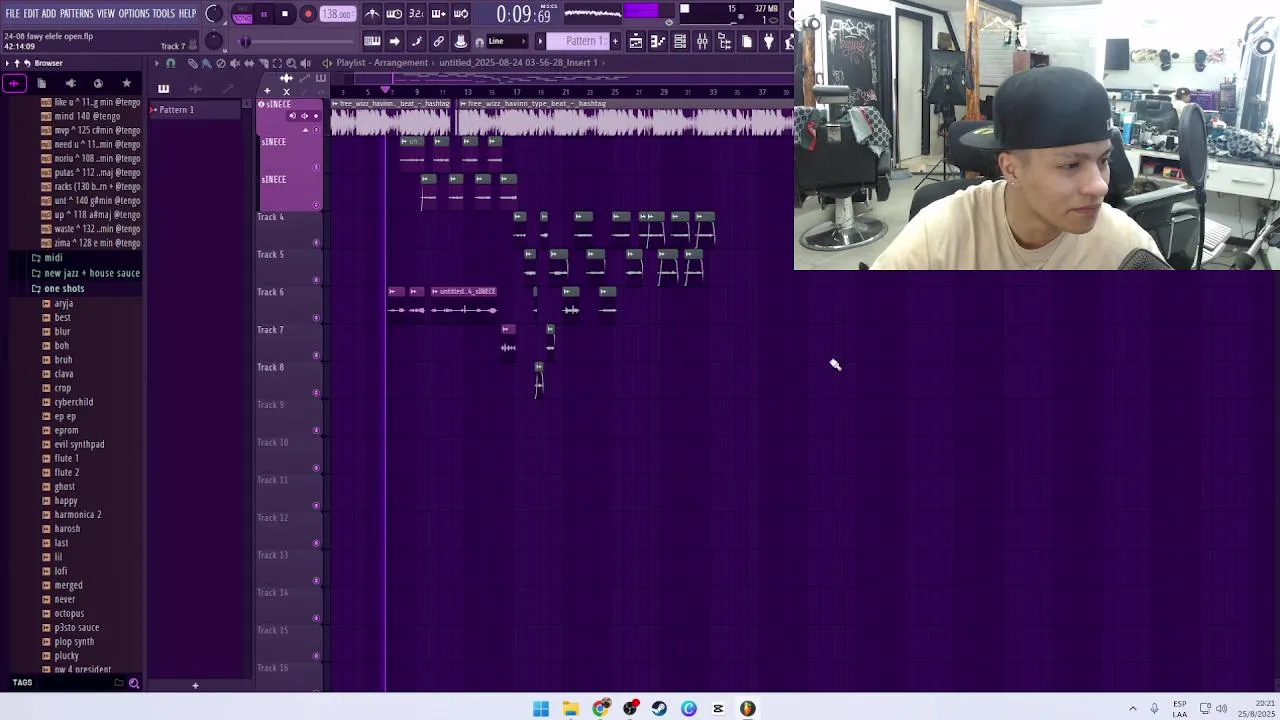This screenshot has width=1280, height=720.
Task: Adjust the master volume knob
Action: (x=214, y=14)
